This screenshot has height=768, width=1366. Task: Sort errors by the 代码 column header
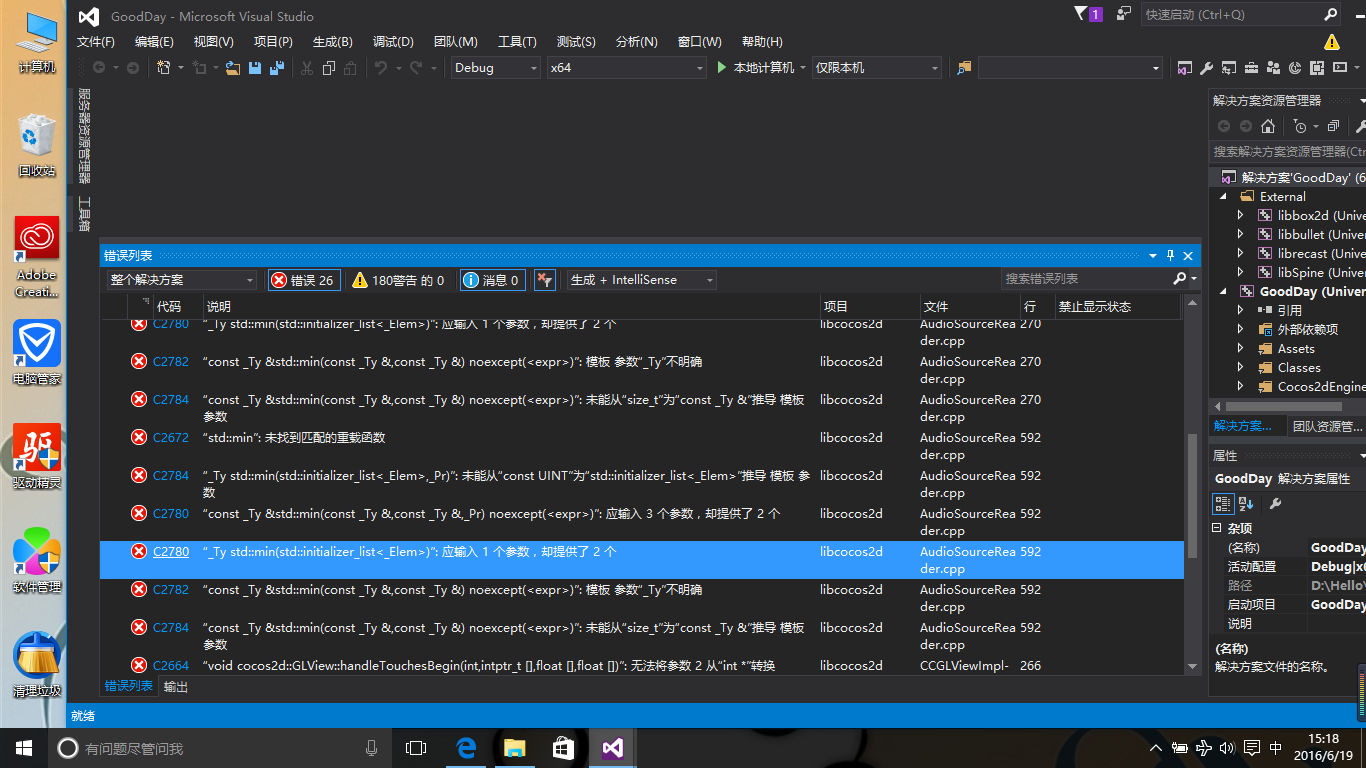pos(178,306)
